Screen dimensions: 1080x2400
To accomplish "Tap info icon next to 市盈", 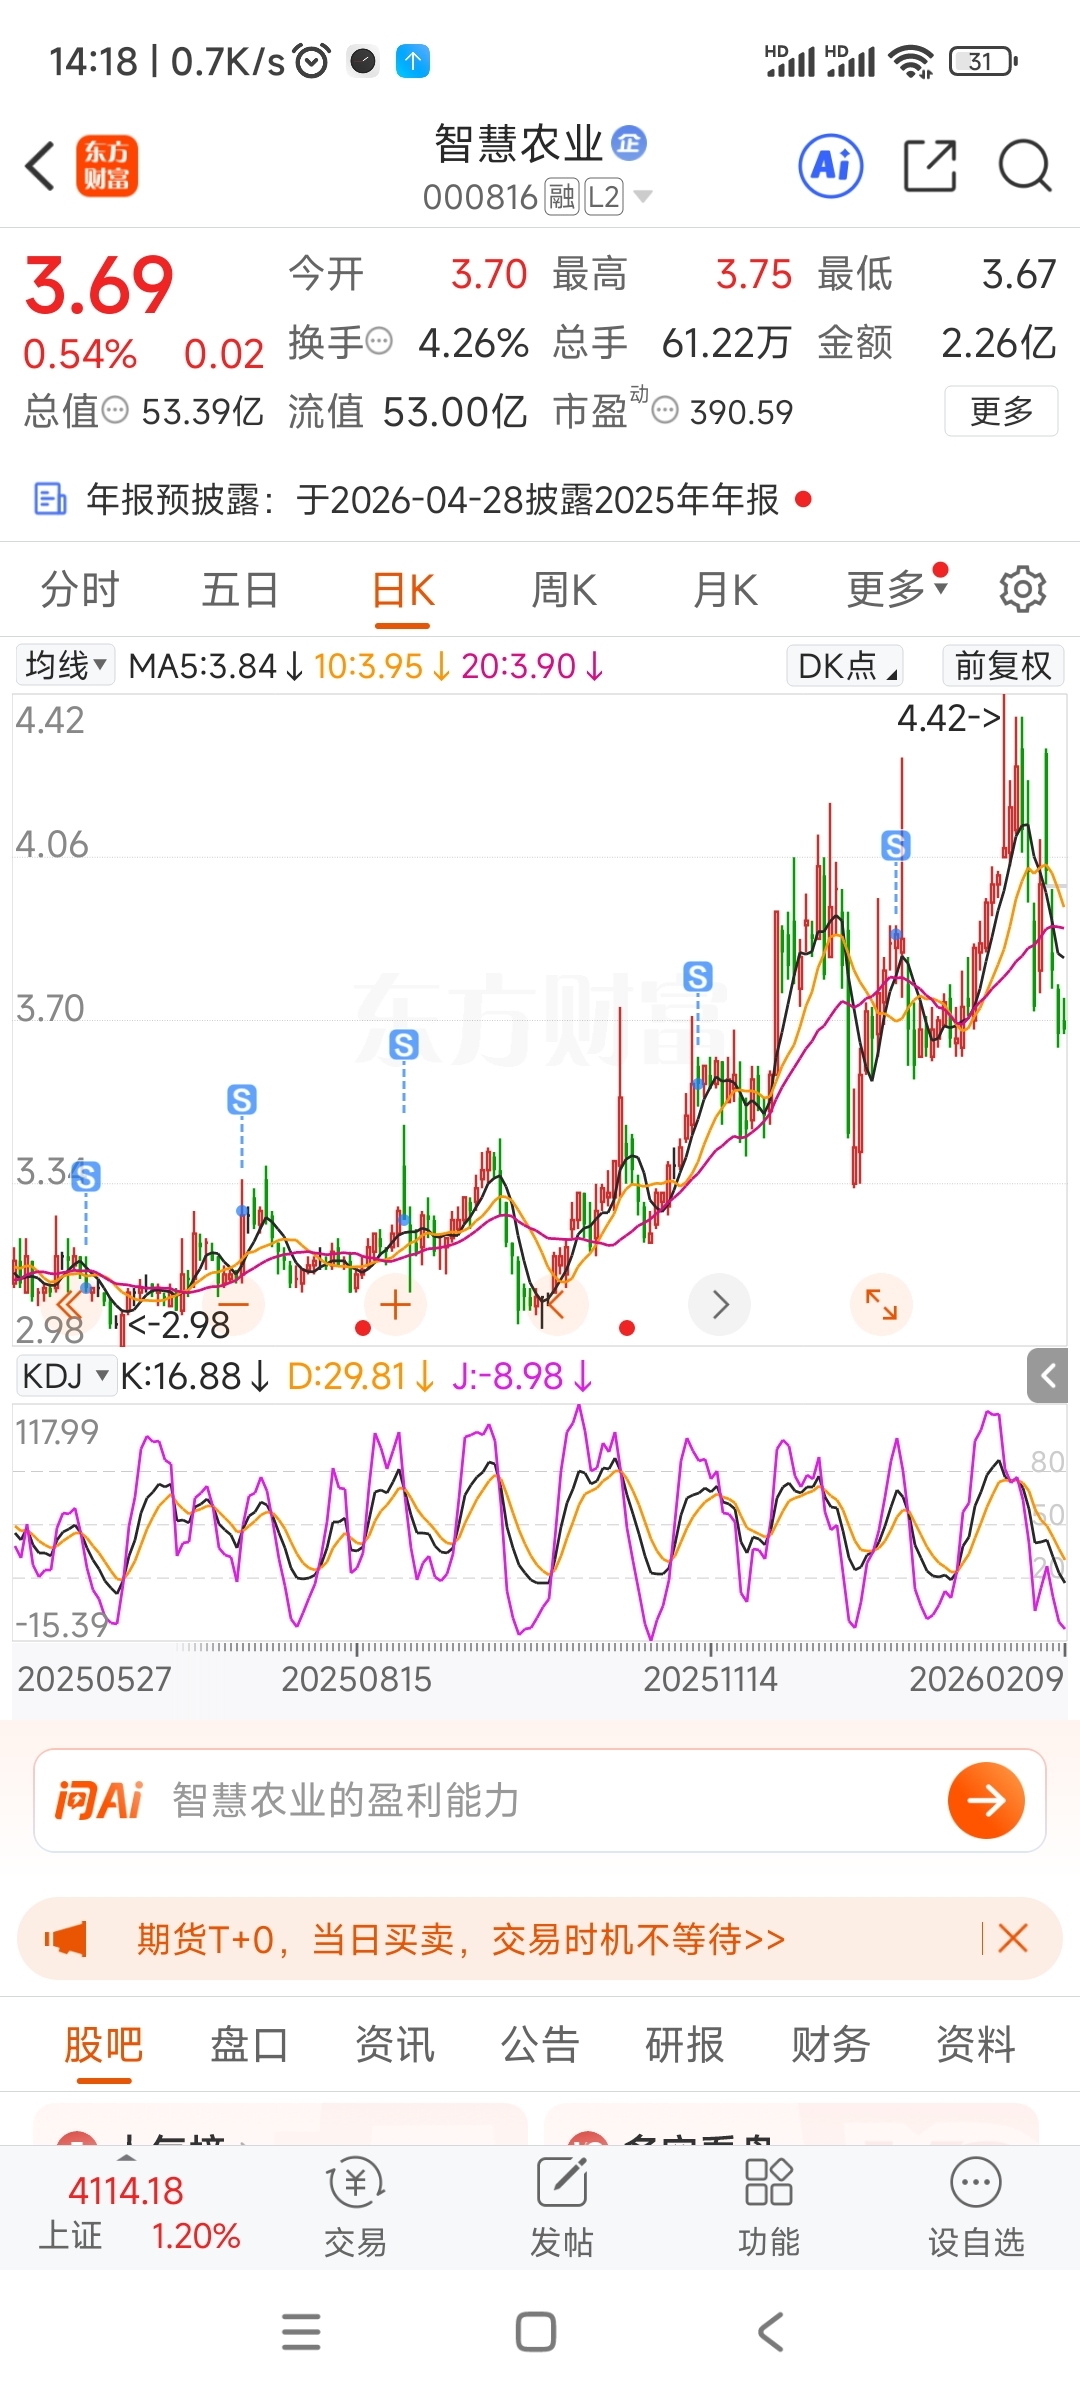I will click(665, 409).
